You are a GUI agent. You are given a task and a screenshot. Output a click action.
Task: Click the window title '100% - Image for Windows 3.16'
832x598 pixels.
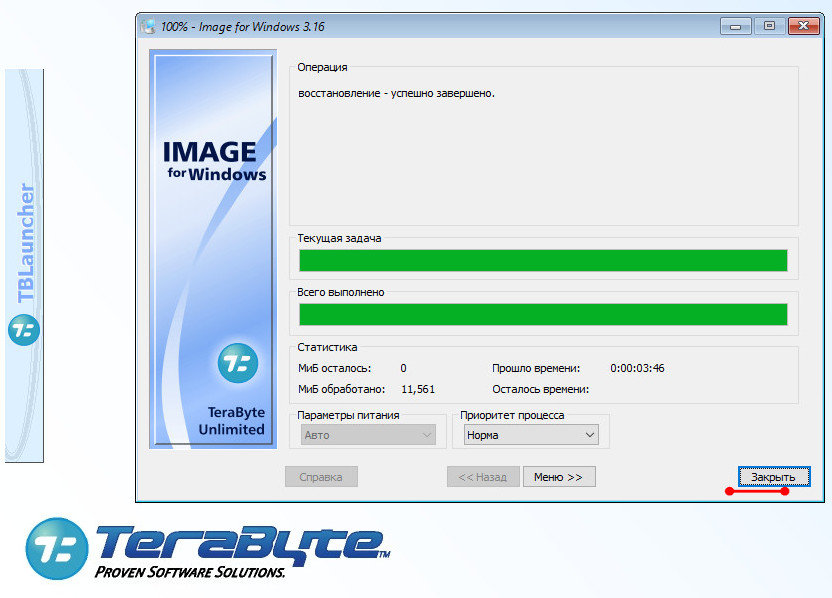click(x=242, y=27)
